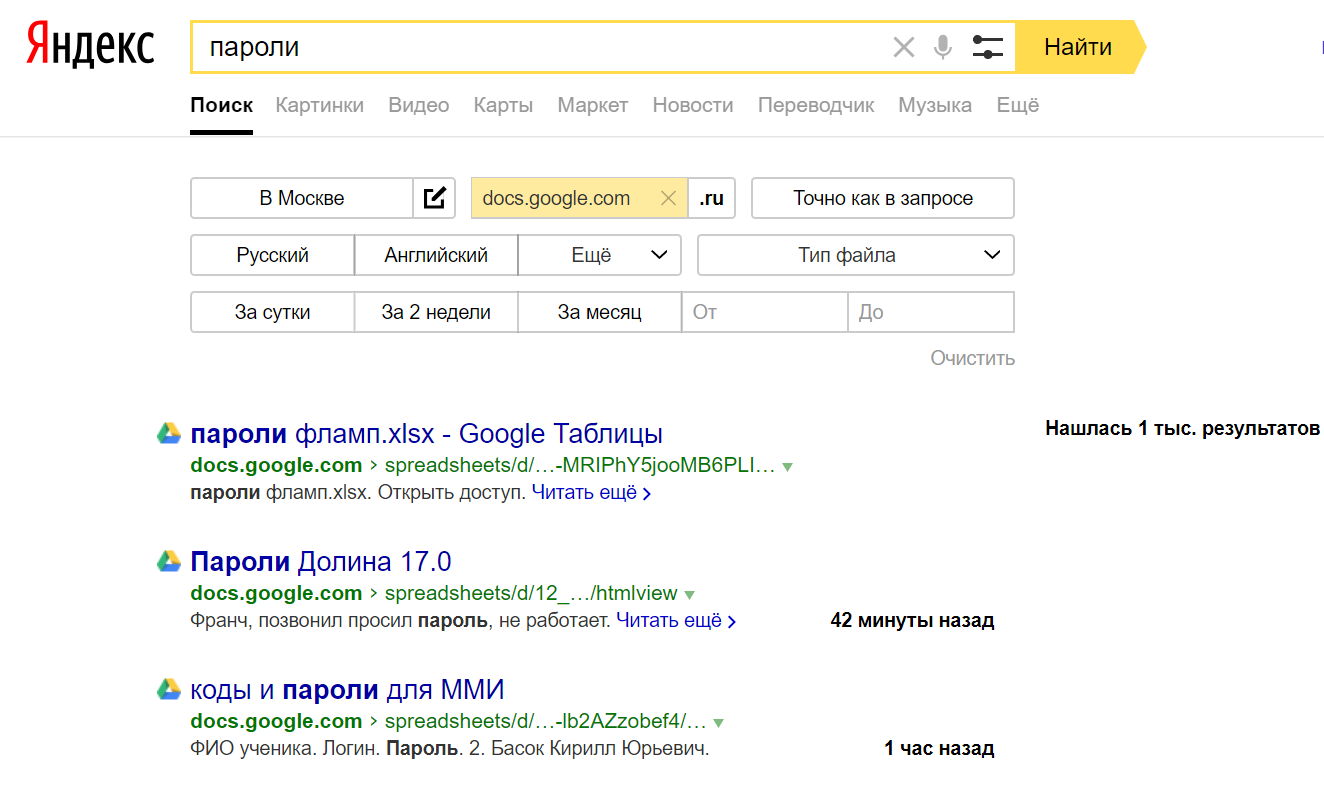The image size is (1324, 796).
Task: Enable Точно как в запросе filter
Action: coord(883,198)
